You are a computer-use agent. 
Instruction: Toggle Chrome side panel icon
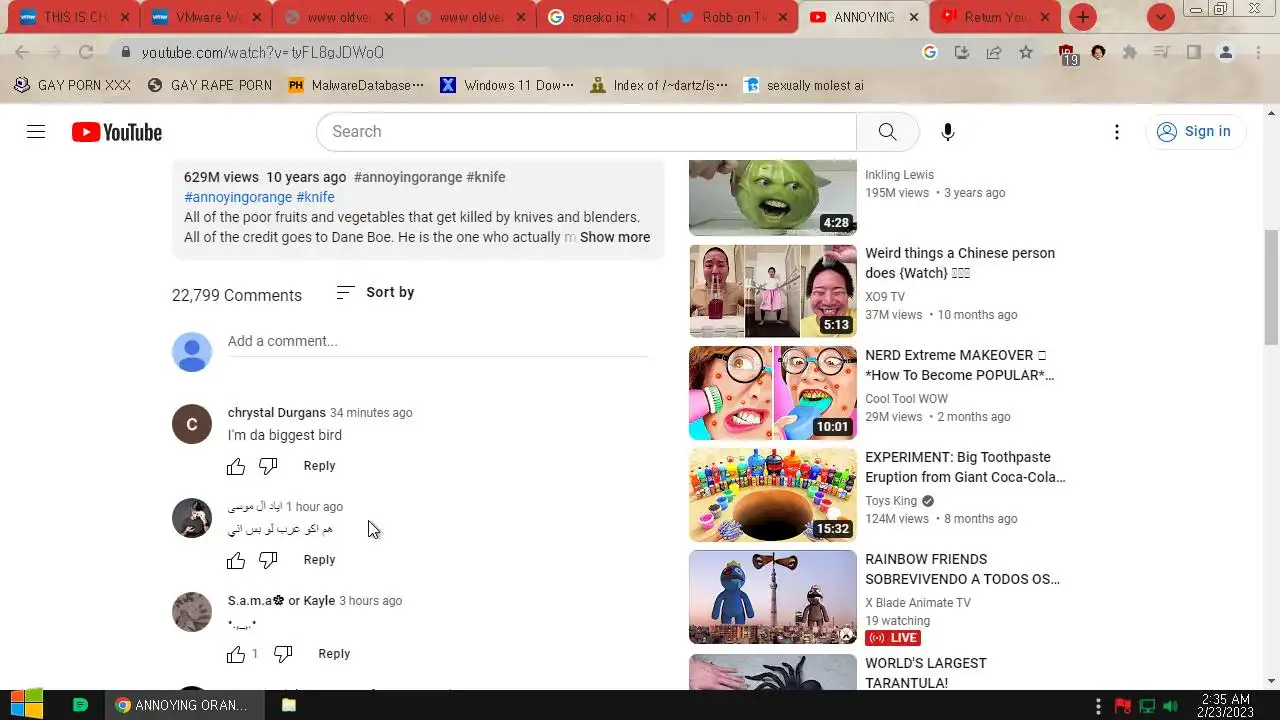point(1193,52)
